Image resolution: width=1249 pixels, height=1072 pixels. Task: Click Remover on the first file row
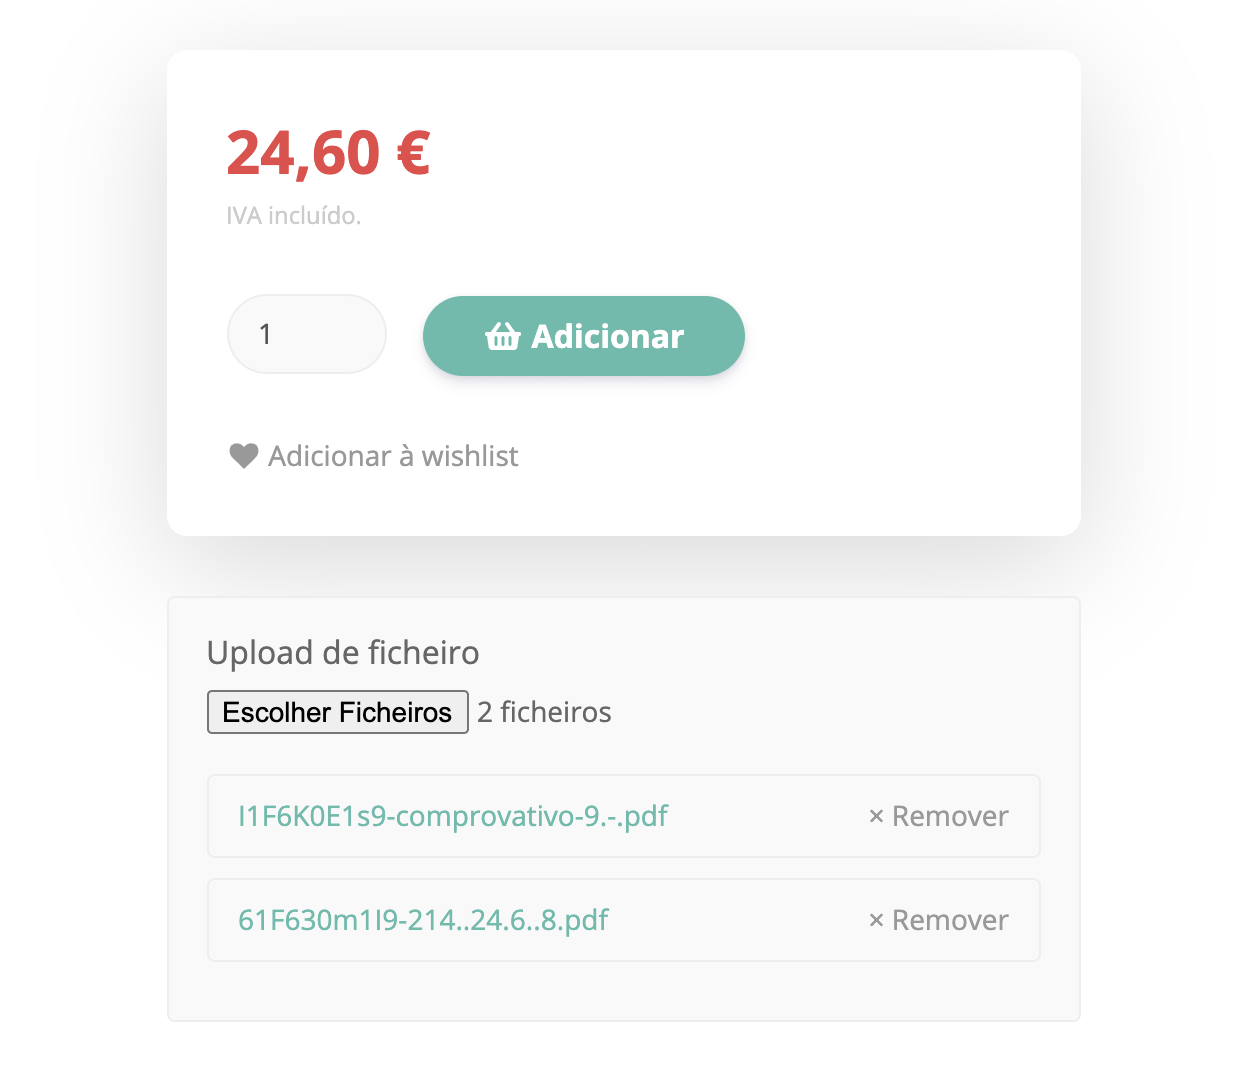coord(950,816)
